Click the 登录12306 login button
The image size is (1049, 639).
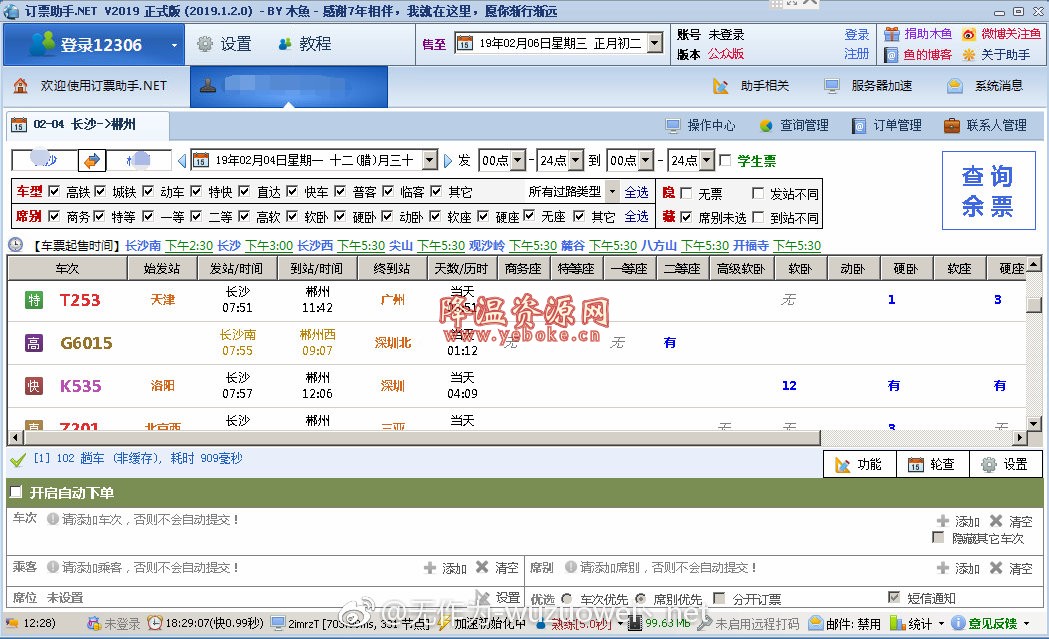tap(94, 45)
